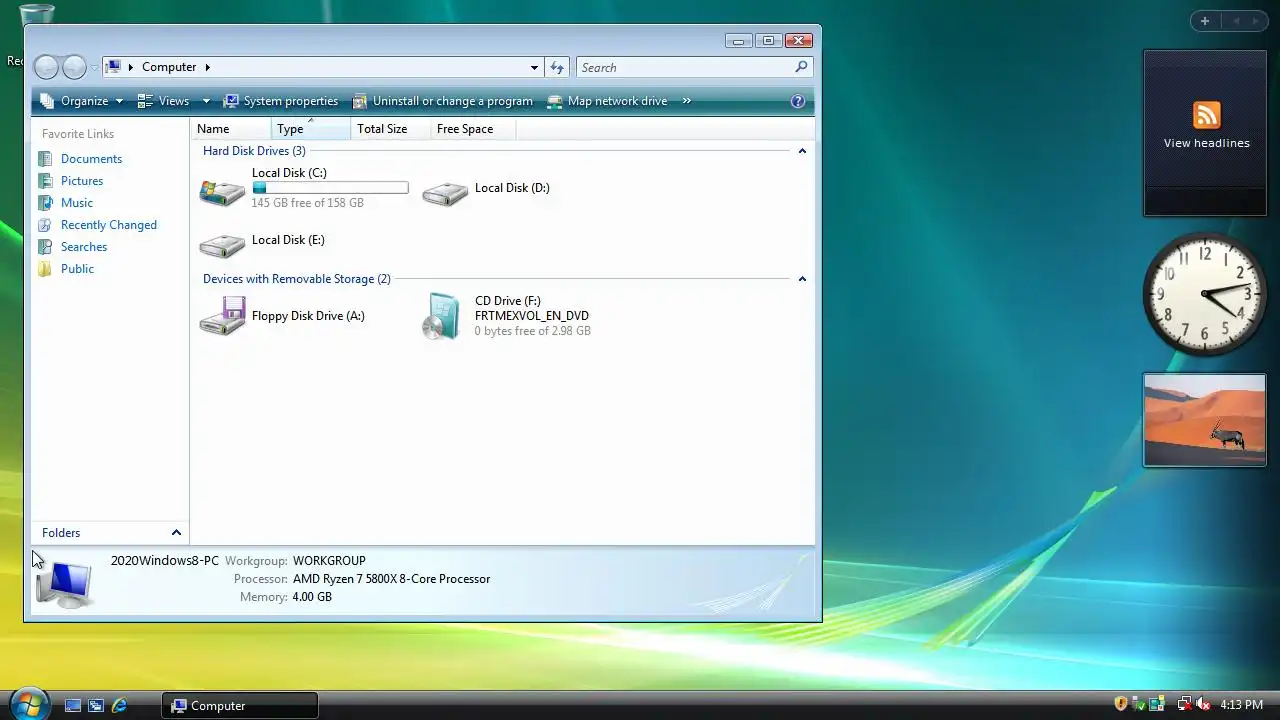Screen dimensions: 1280x720
Task: Sort by the Free Space column header
Action: [x=475, y=129]
